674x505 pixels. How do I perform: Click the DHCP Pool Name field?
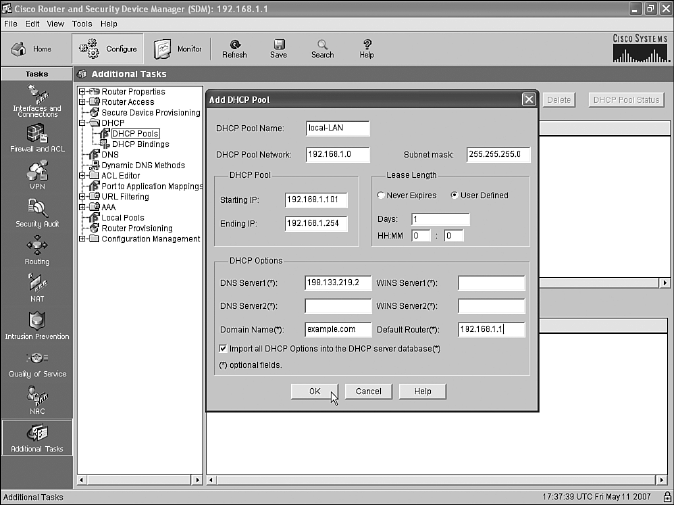click(337, 128)
